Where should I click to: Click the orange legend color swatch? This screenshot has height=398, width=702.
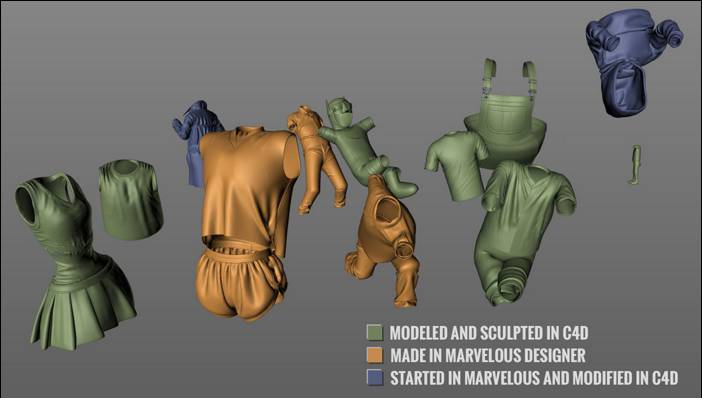tap(375, 355)
